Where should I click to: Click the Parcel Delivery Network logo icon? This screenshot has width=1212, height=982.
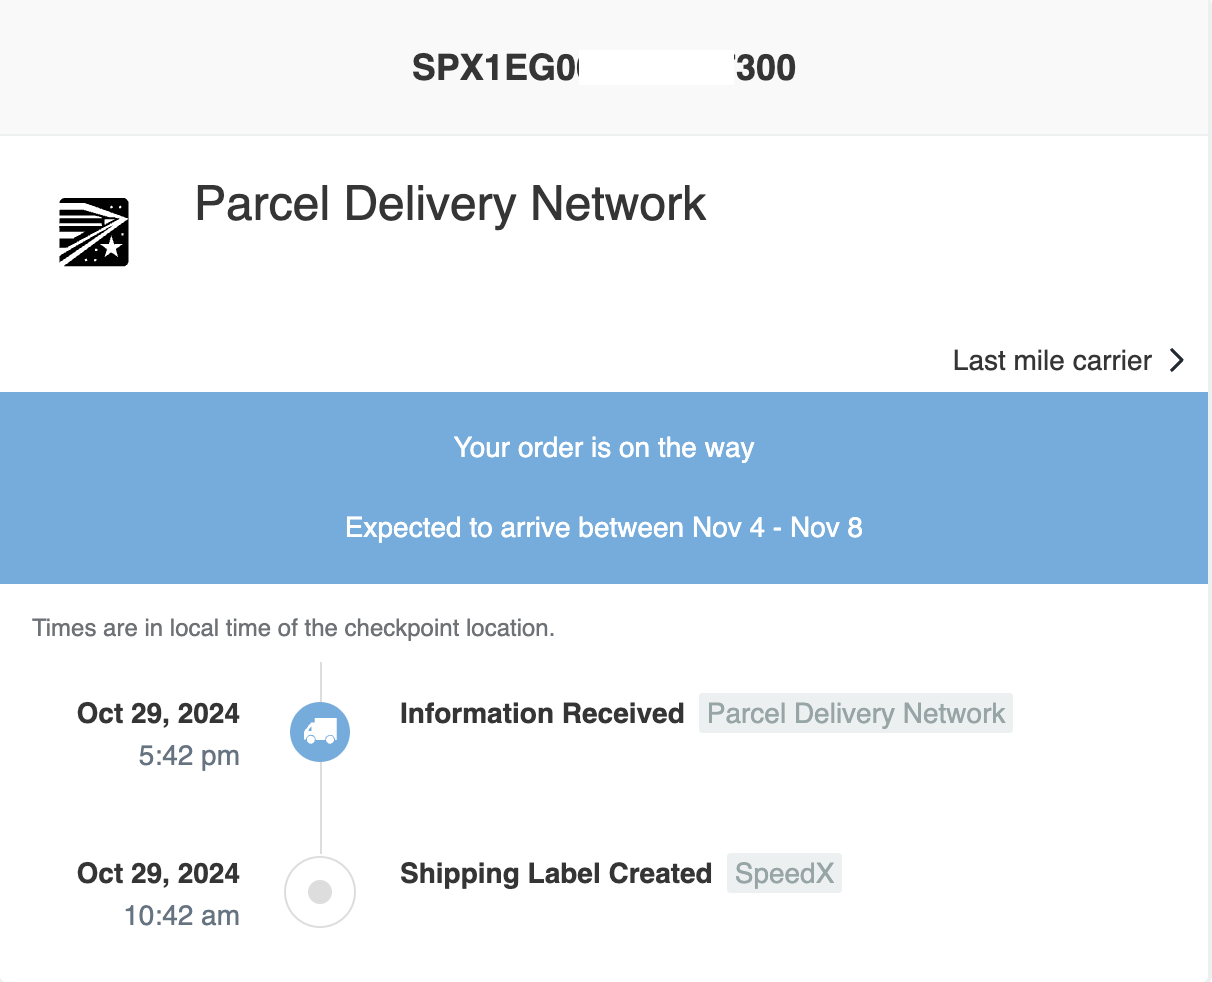94,232
